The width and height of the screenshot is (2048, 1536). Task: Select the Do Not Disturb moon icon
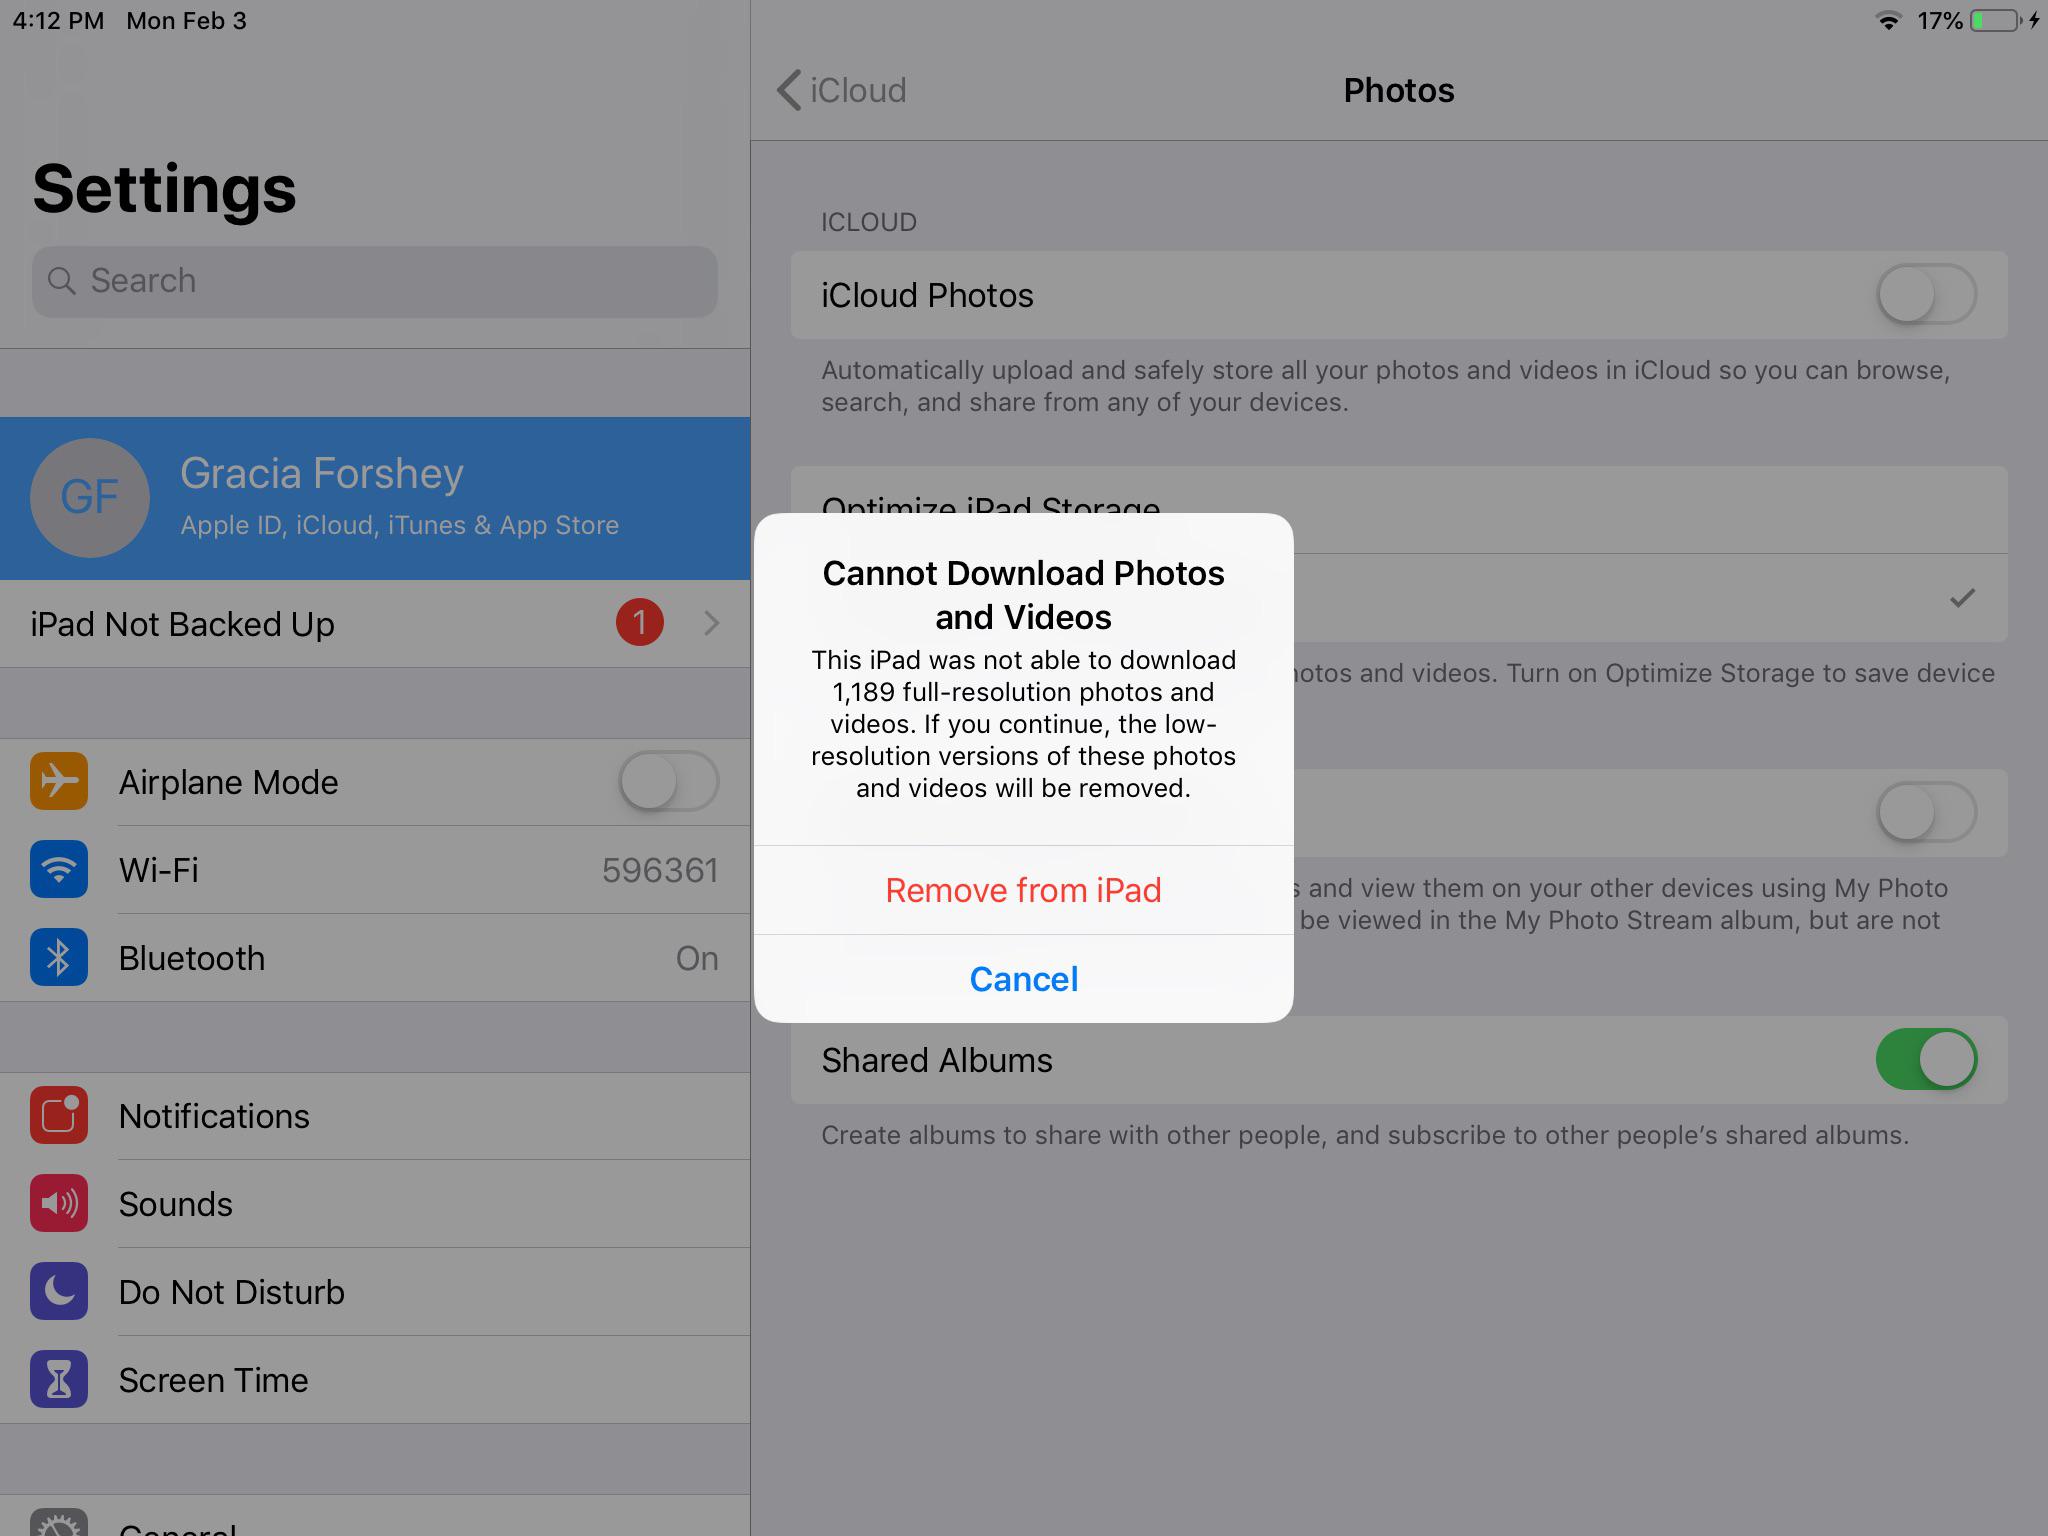tap(59, 1292)
